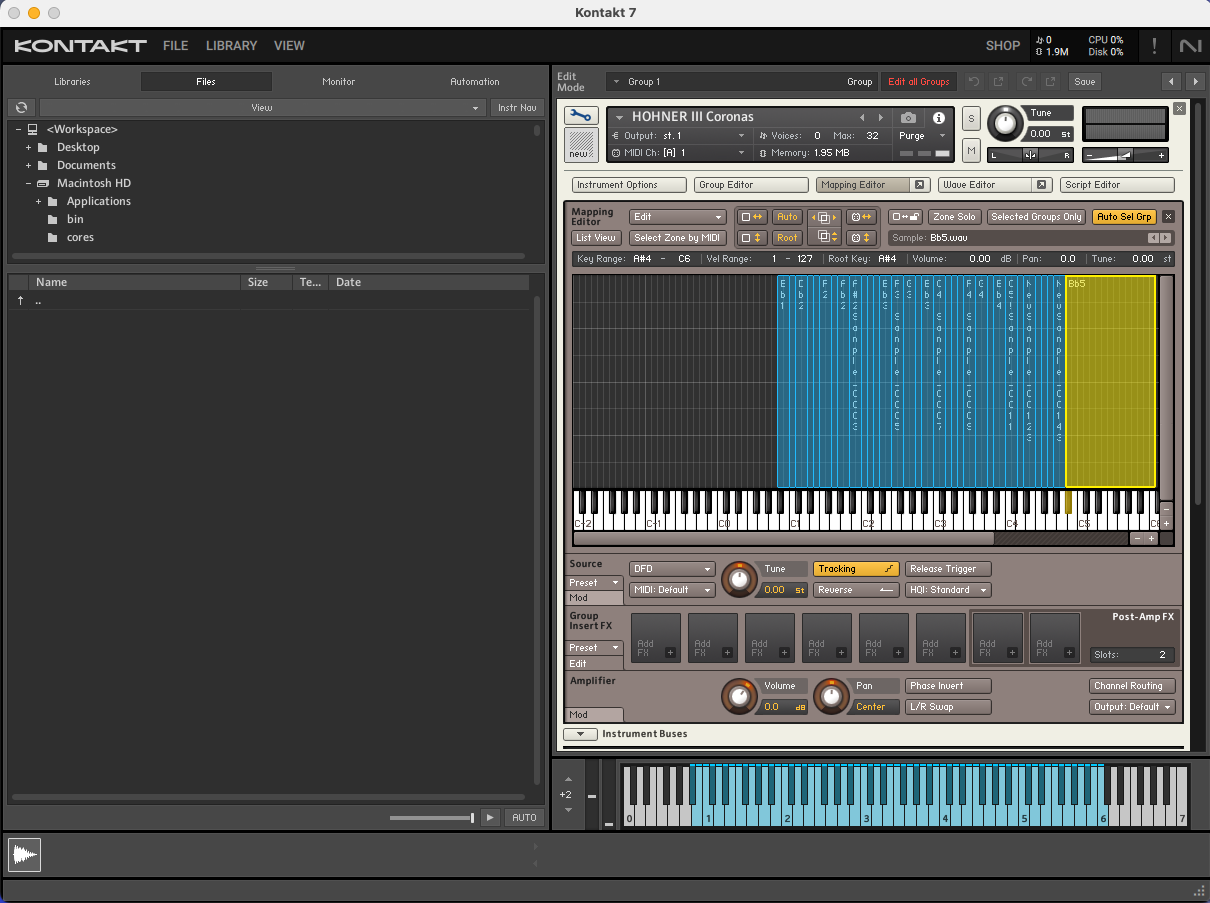Pop out the Mapping Editor window
Viewport: 1210px width, 903px height.
[920, 185]
